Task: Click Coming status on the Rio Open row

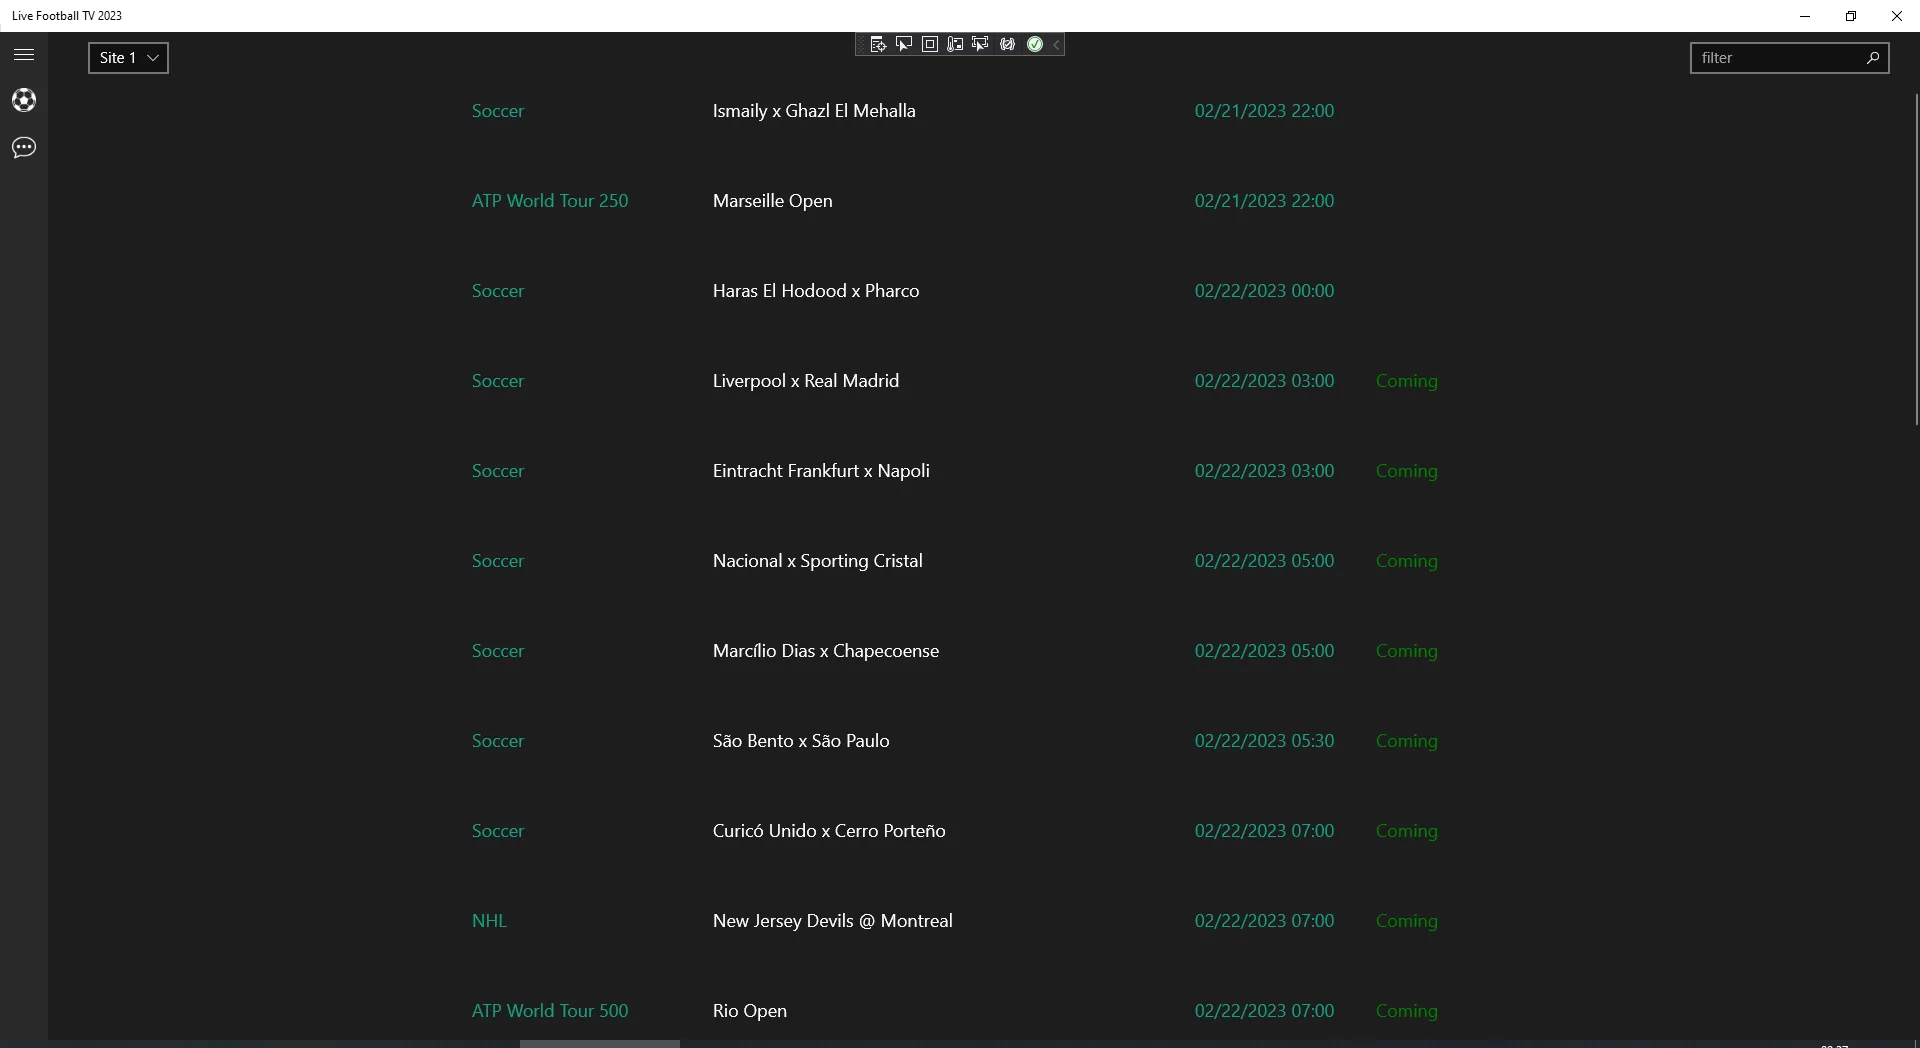Action: click(1407, 1011)
